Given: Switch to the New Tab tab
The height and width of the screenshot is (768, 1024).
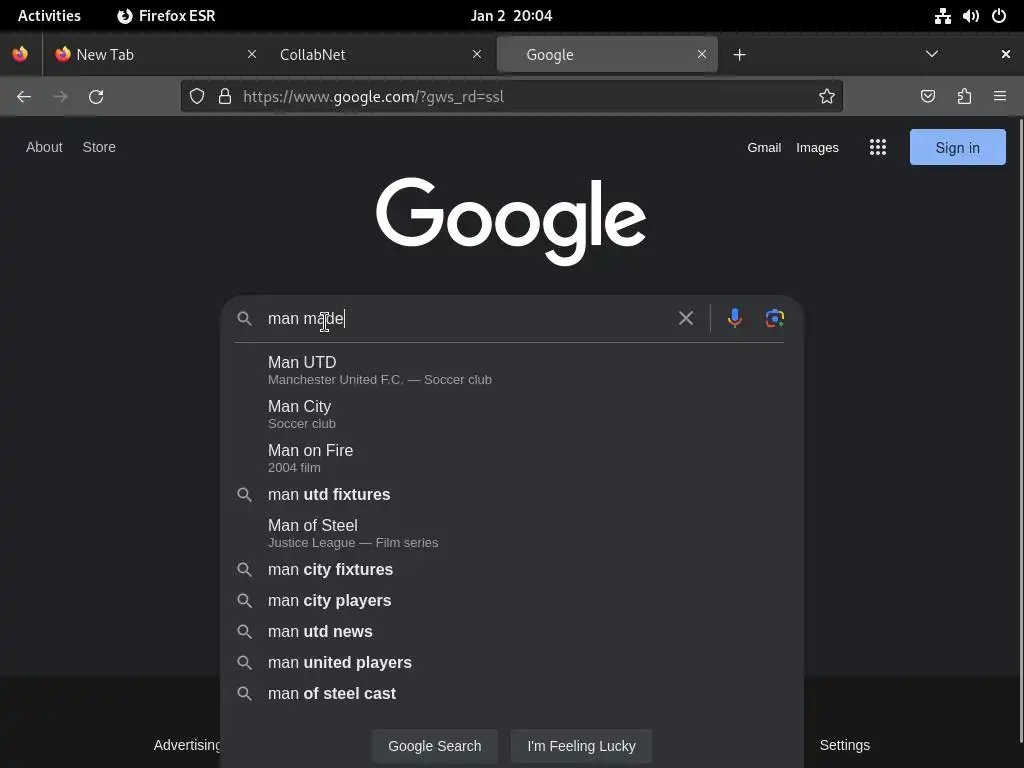Looking at the screenshot, I should click(153, 54).
